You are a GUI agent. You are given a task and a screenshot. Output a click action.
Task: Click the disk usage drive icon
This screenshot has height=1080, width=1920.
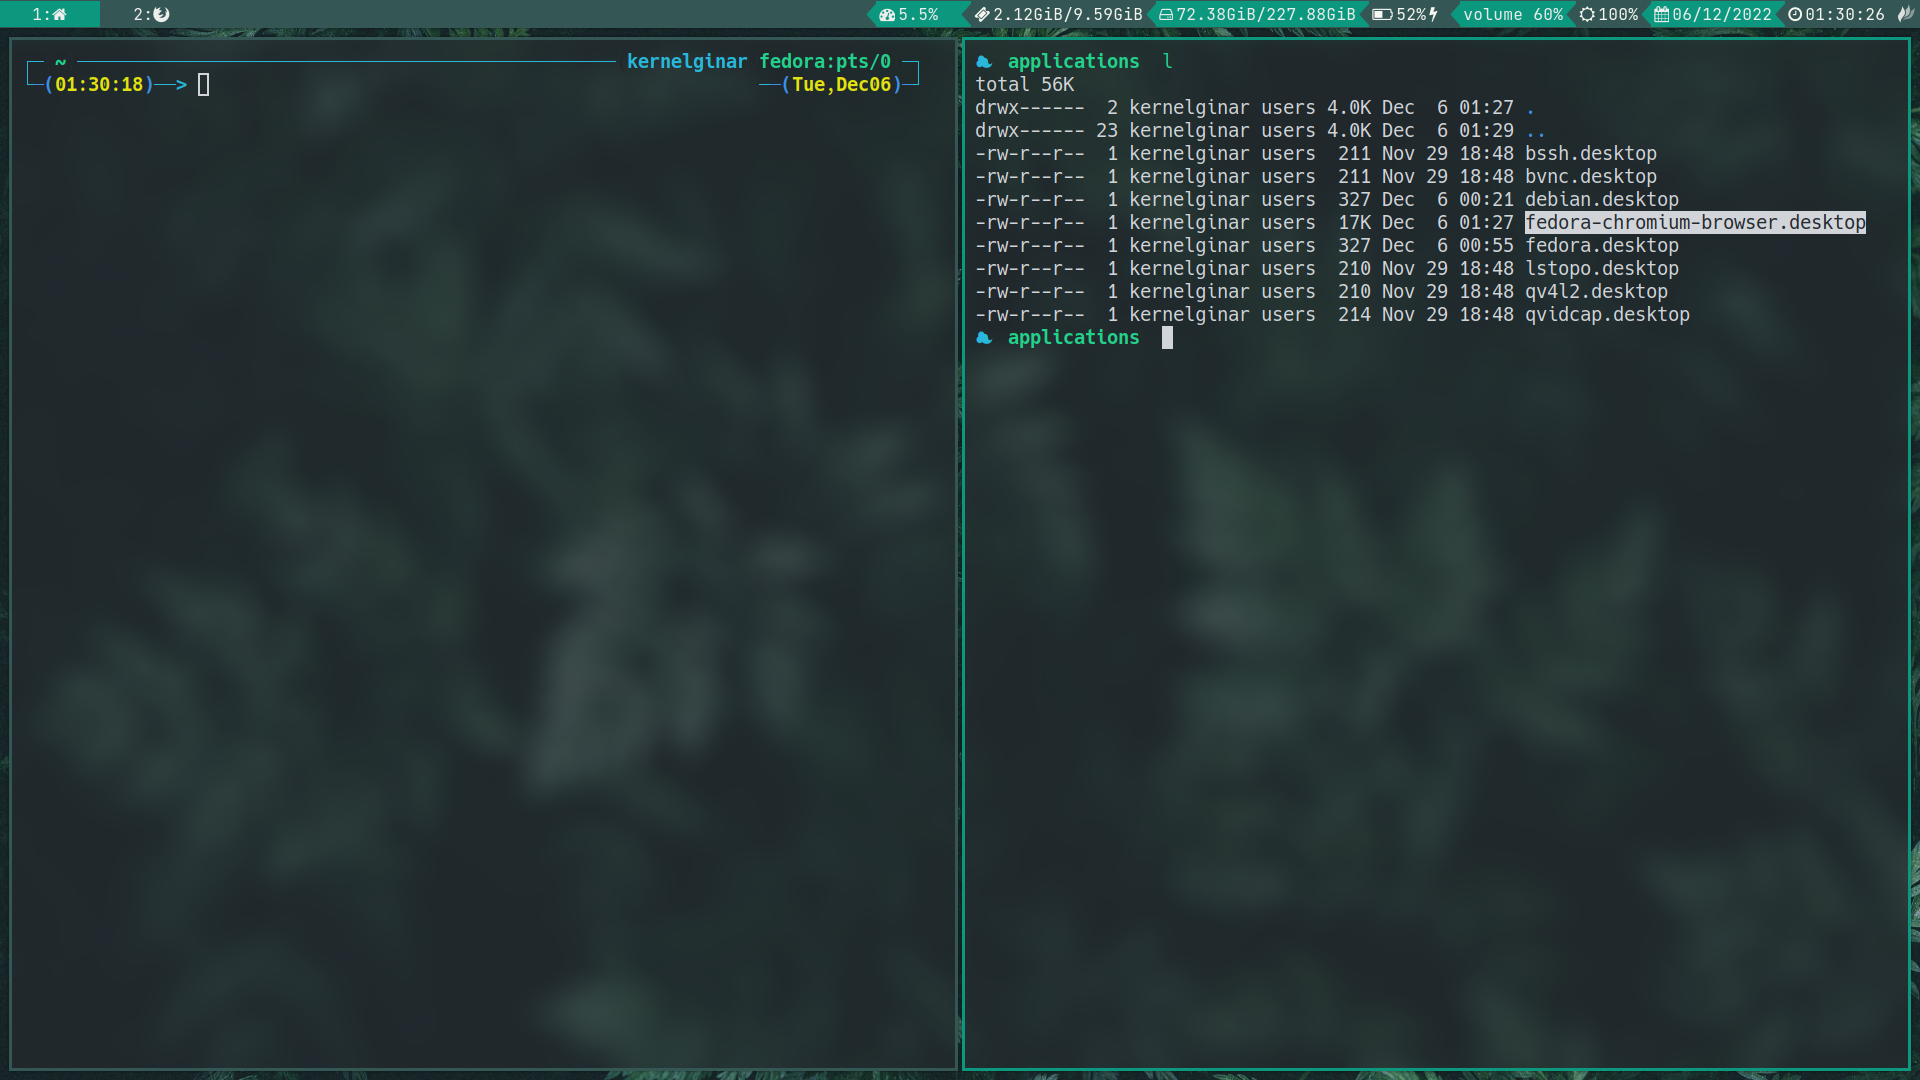[x=1166, y=15]
